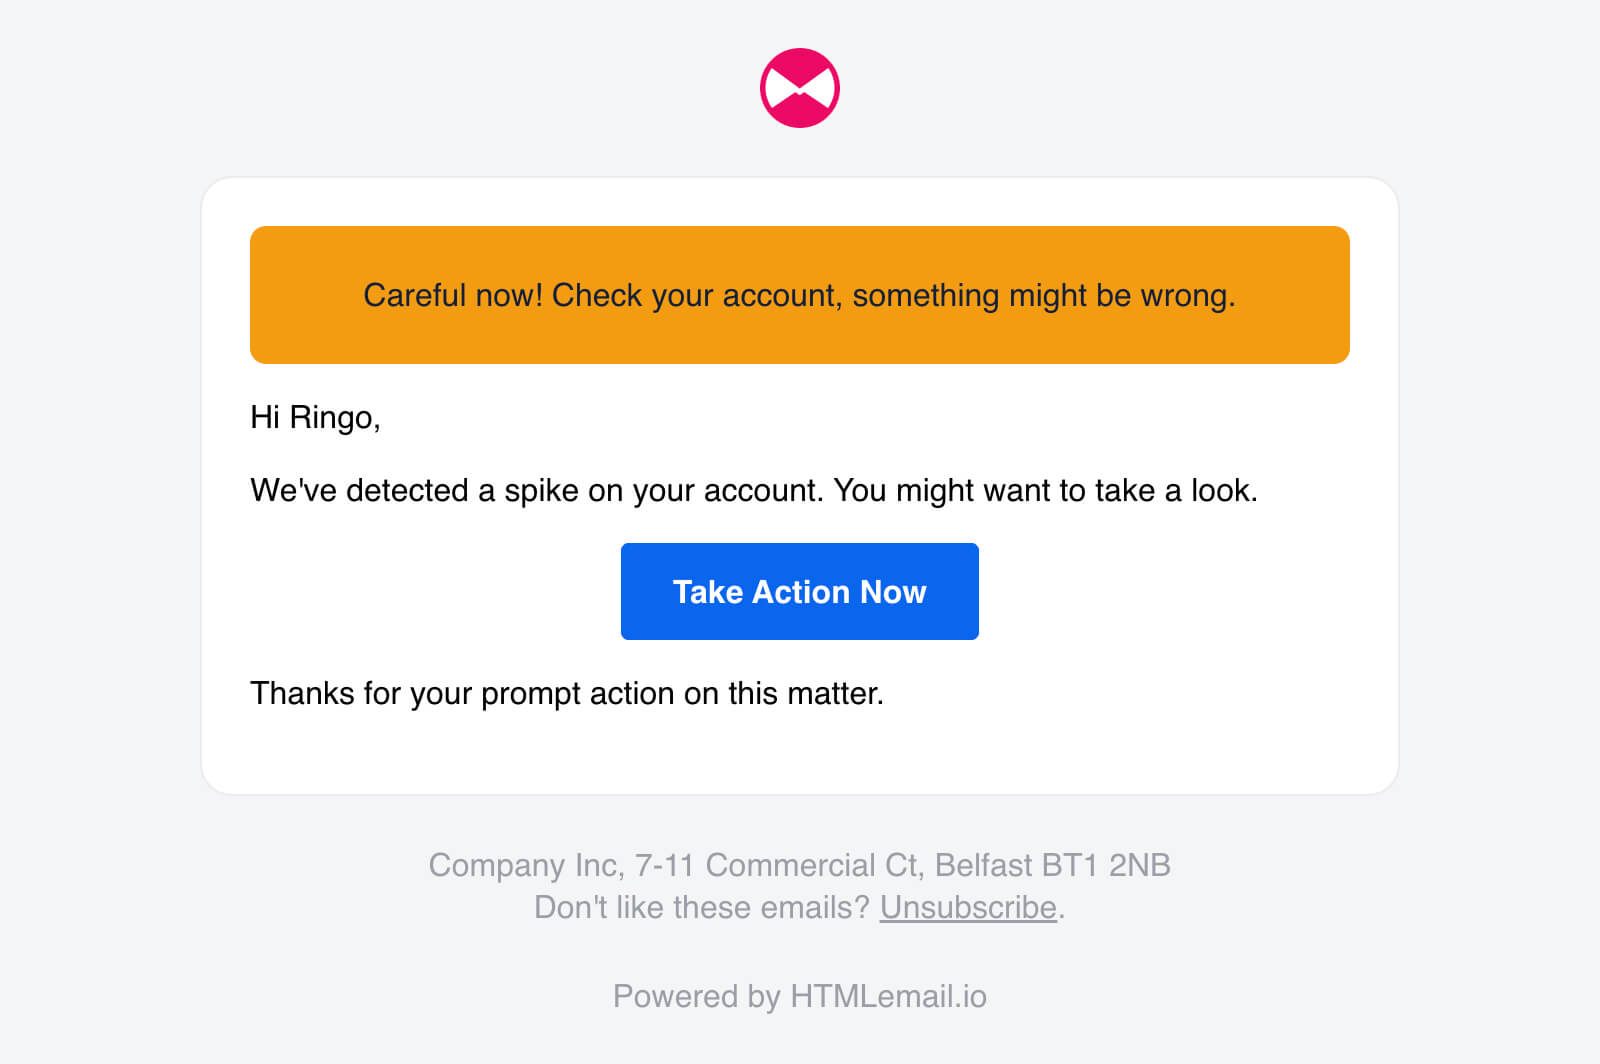Viewport: 1600px width, 1064px height.
Task: Click the name Ringo in greeting
Action: pos(334,417)
